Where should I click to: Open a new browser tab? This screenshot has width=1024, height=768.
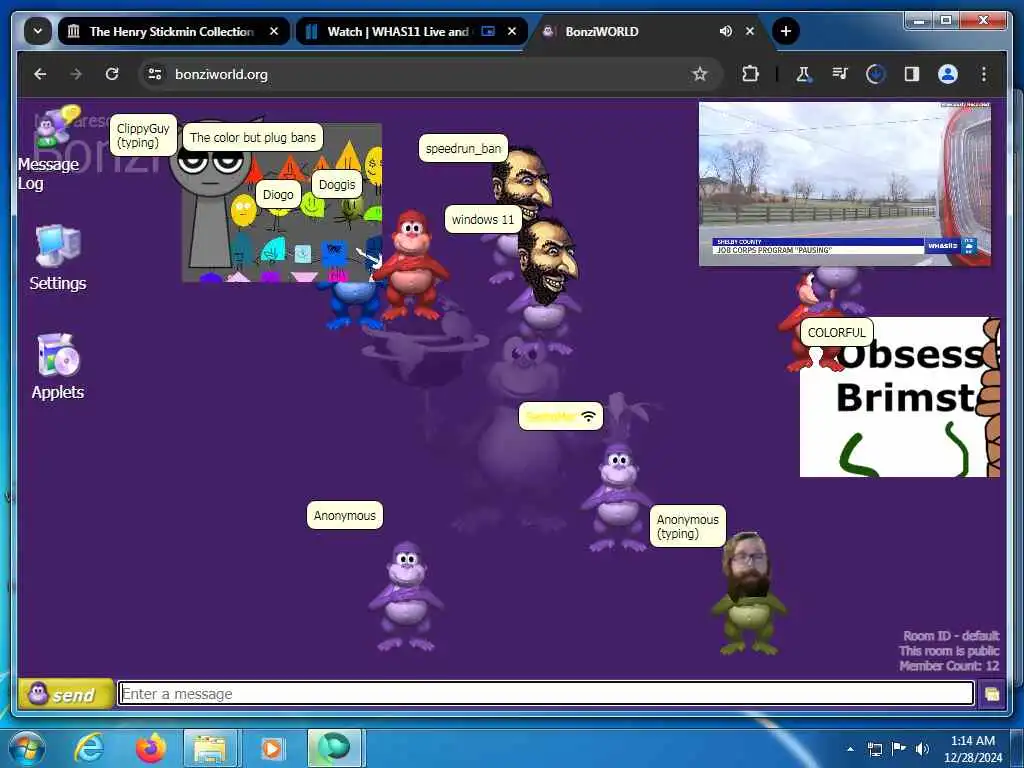click(786, 31)
